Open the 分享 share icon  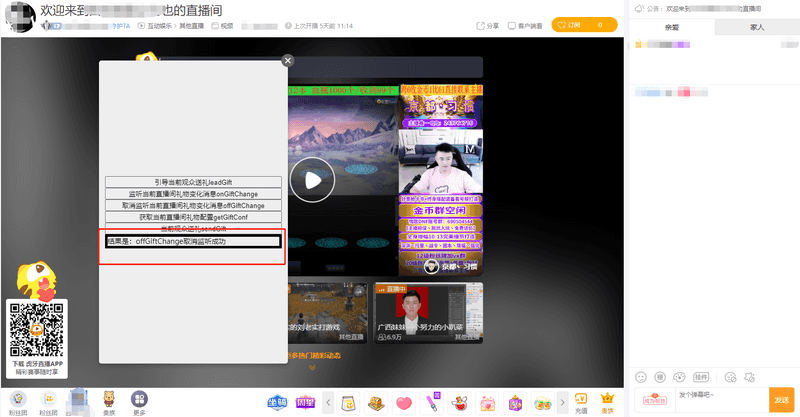(x=487, y=26)
